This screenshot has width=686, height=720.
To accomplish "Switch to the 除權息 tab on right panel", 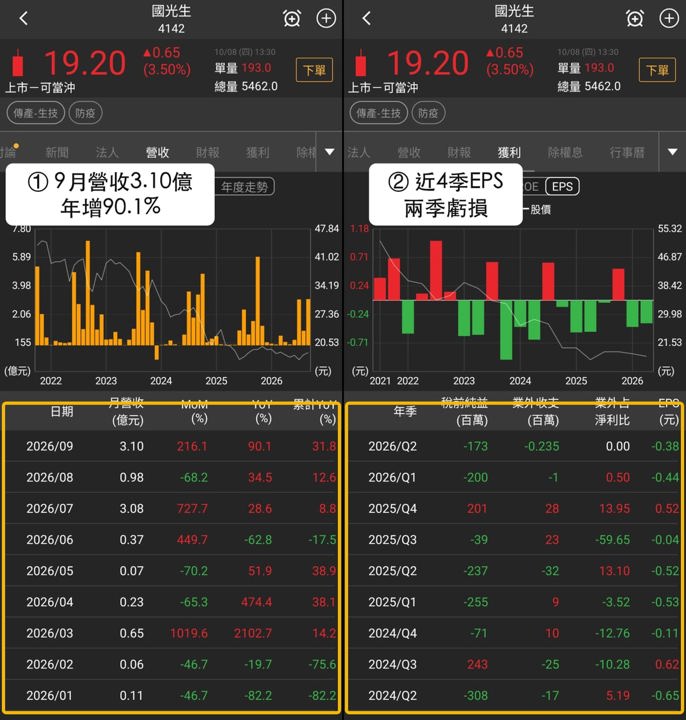I will [565, 152].
